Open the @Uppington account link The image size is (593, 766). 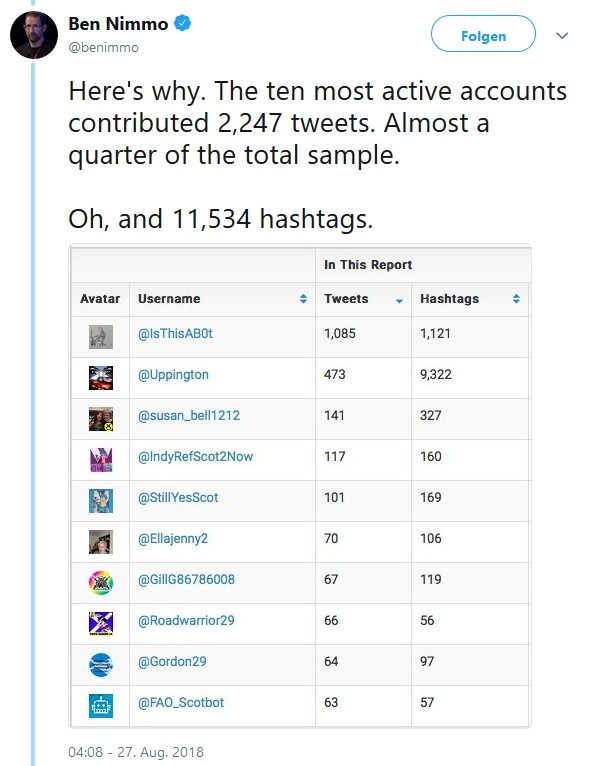[173, 375]
